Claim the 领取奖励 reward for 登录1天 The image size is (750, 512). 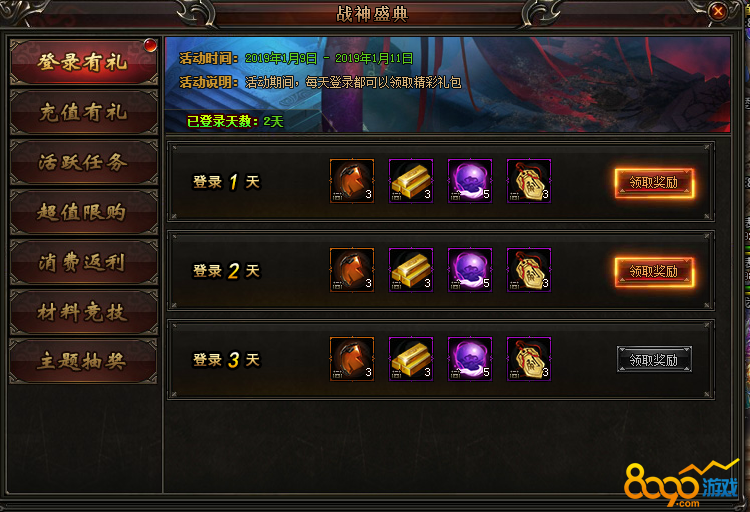[x=654, y=182]
